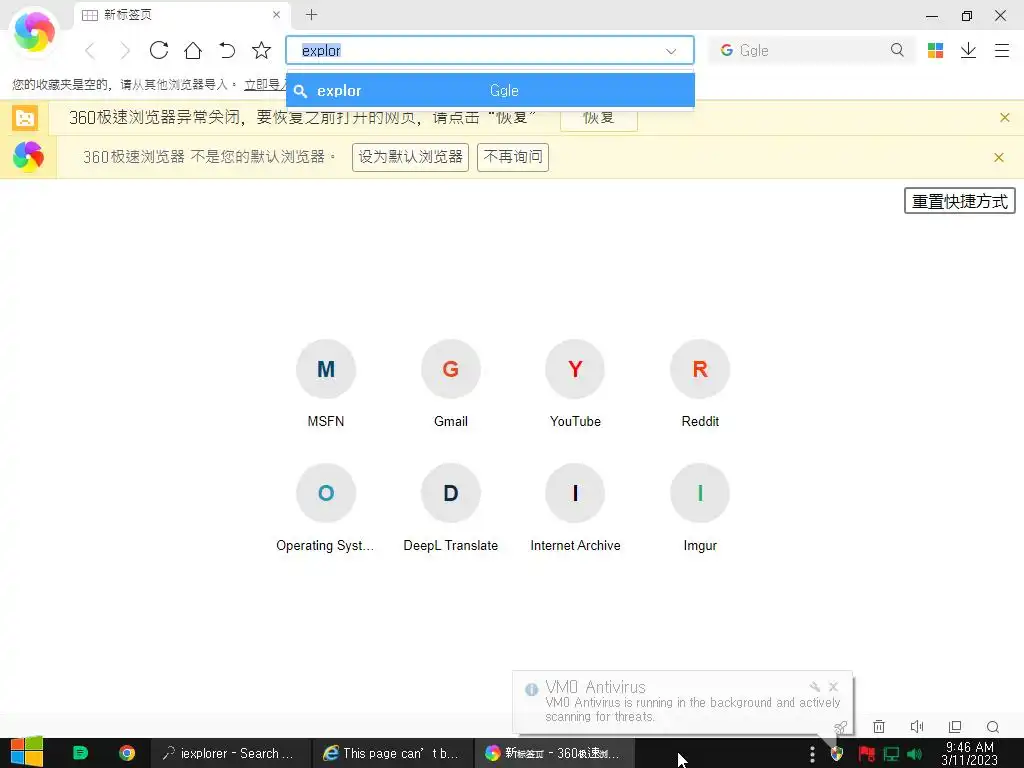Click the security shield tray icon

tap(837, 754)
